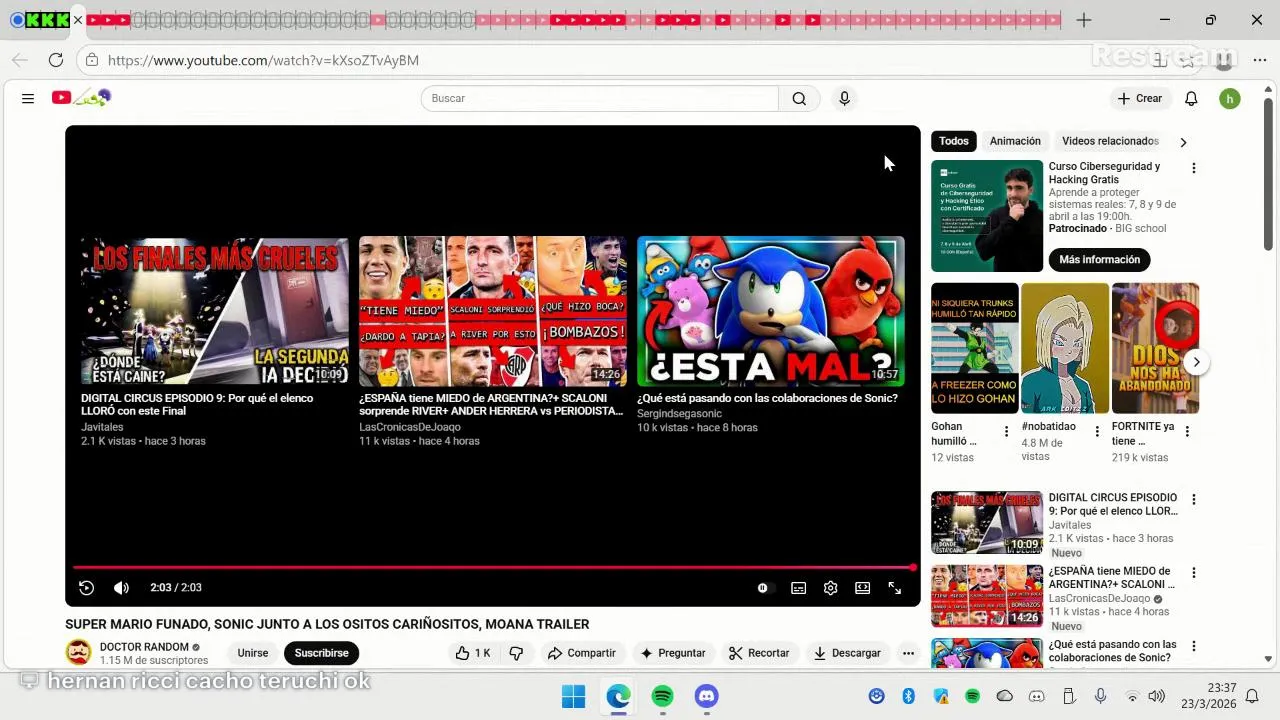
Task: Open the DOCTOR RANDOM channel avatar
Action: [x=78, y=653]
